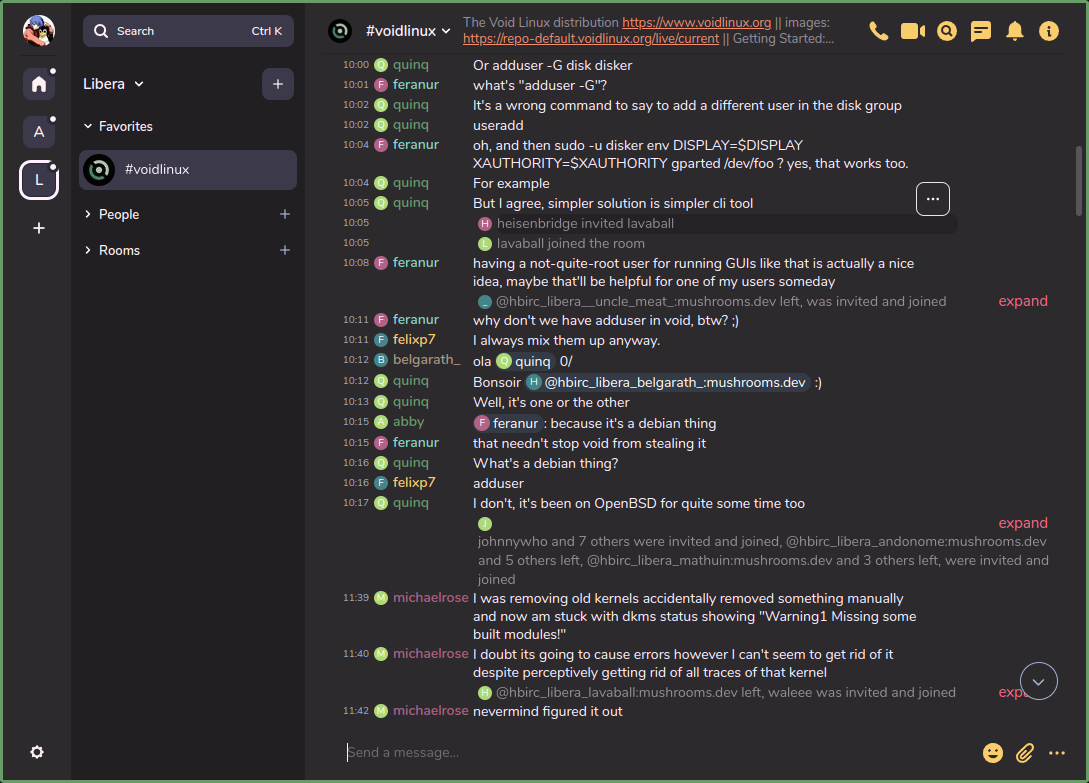Click 'What's a debian thing?' message

coord(545,463)
